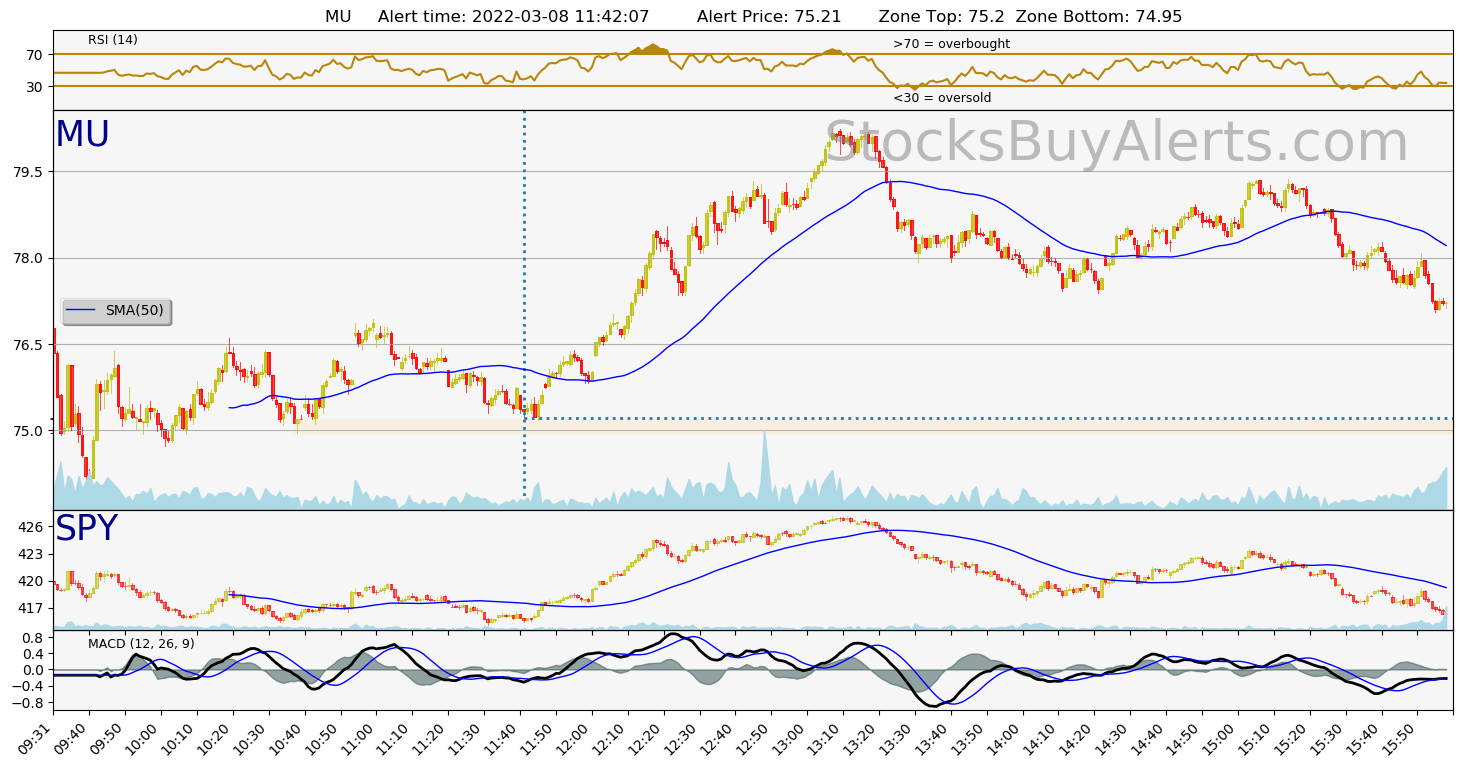The height and width of the screenshot is (768, 1468).
Task: Click the 76.5 price axis label
Action: click(29, 345)
